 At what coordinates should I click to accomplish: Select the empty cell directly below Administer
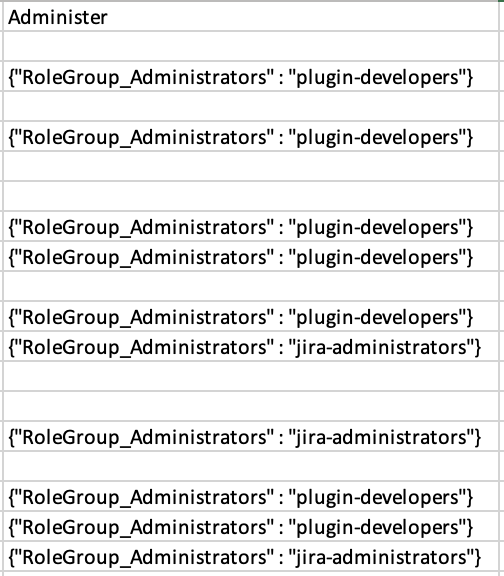coord(251,46)
